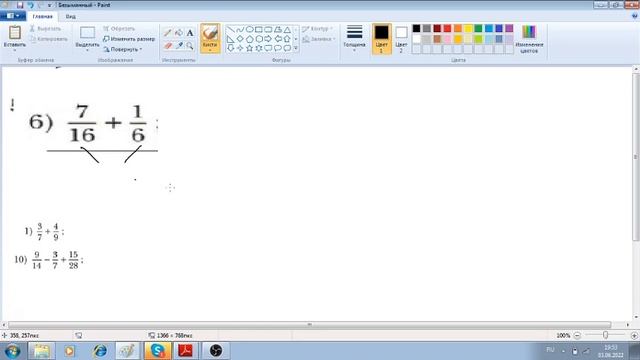
Task: Select the Fill with color bucket tool
Action: point(179,33)
